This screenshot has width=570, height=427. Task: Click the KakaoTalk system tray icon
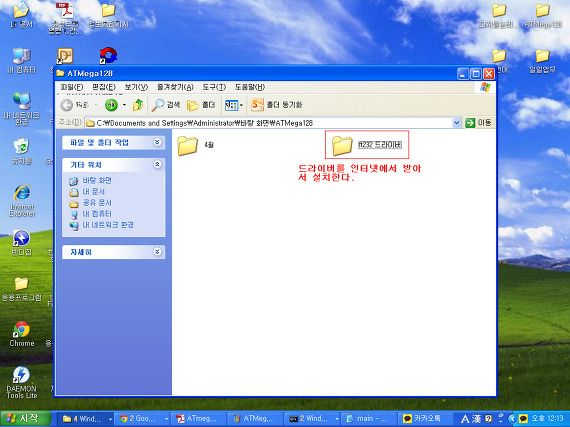click(523, 419)
